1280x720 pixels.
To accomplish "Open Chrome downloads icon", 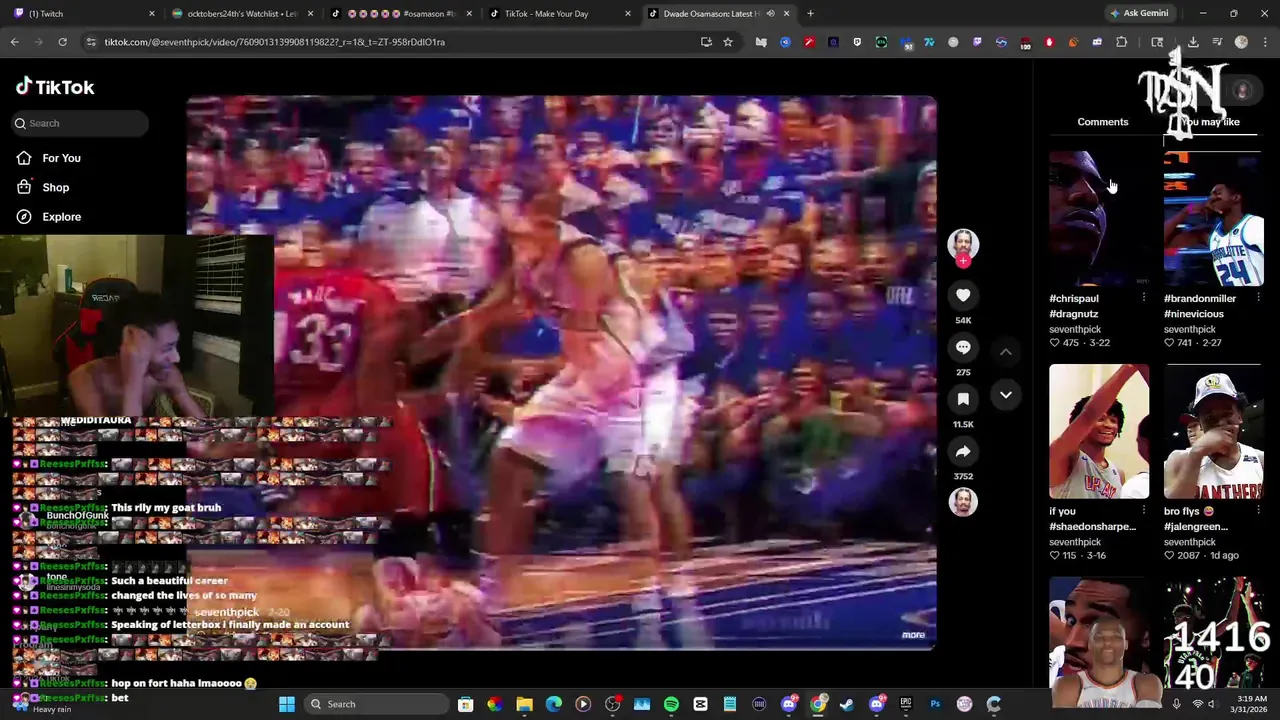I will click(1193, 42).
